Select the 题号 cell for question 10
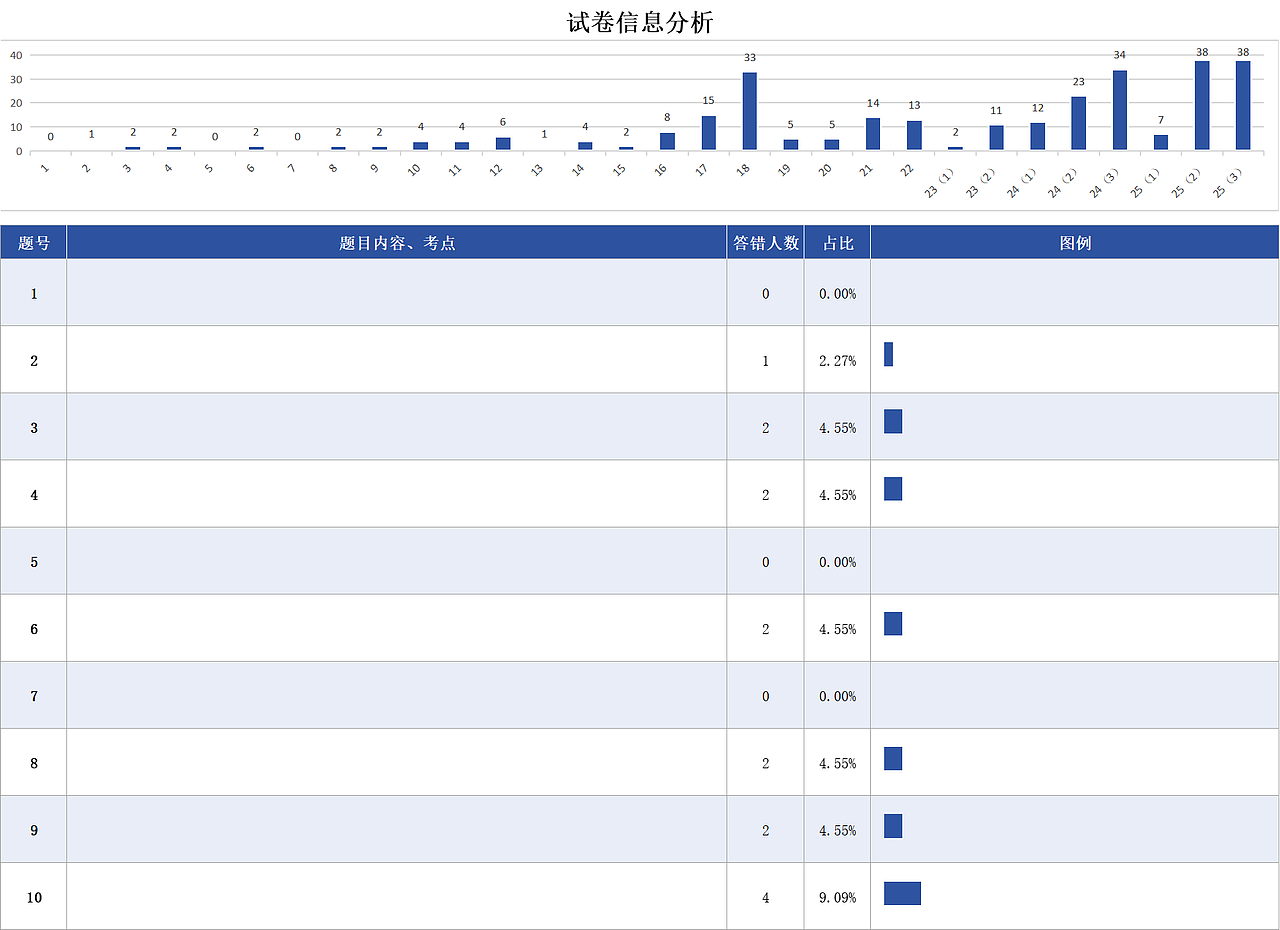Image resolution: width=1280 pixels, height=930 pixels. click(x=34, y=897)
